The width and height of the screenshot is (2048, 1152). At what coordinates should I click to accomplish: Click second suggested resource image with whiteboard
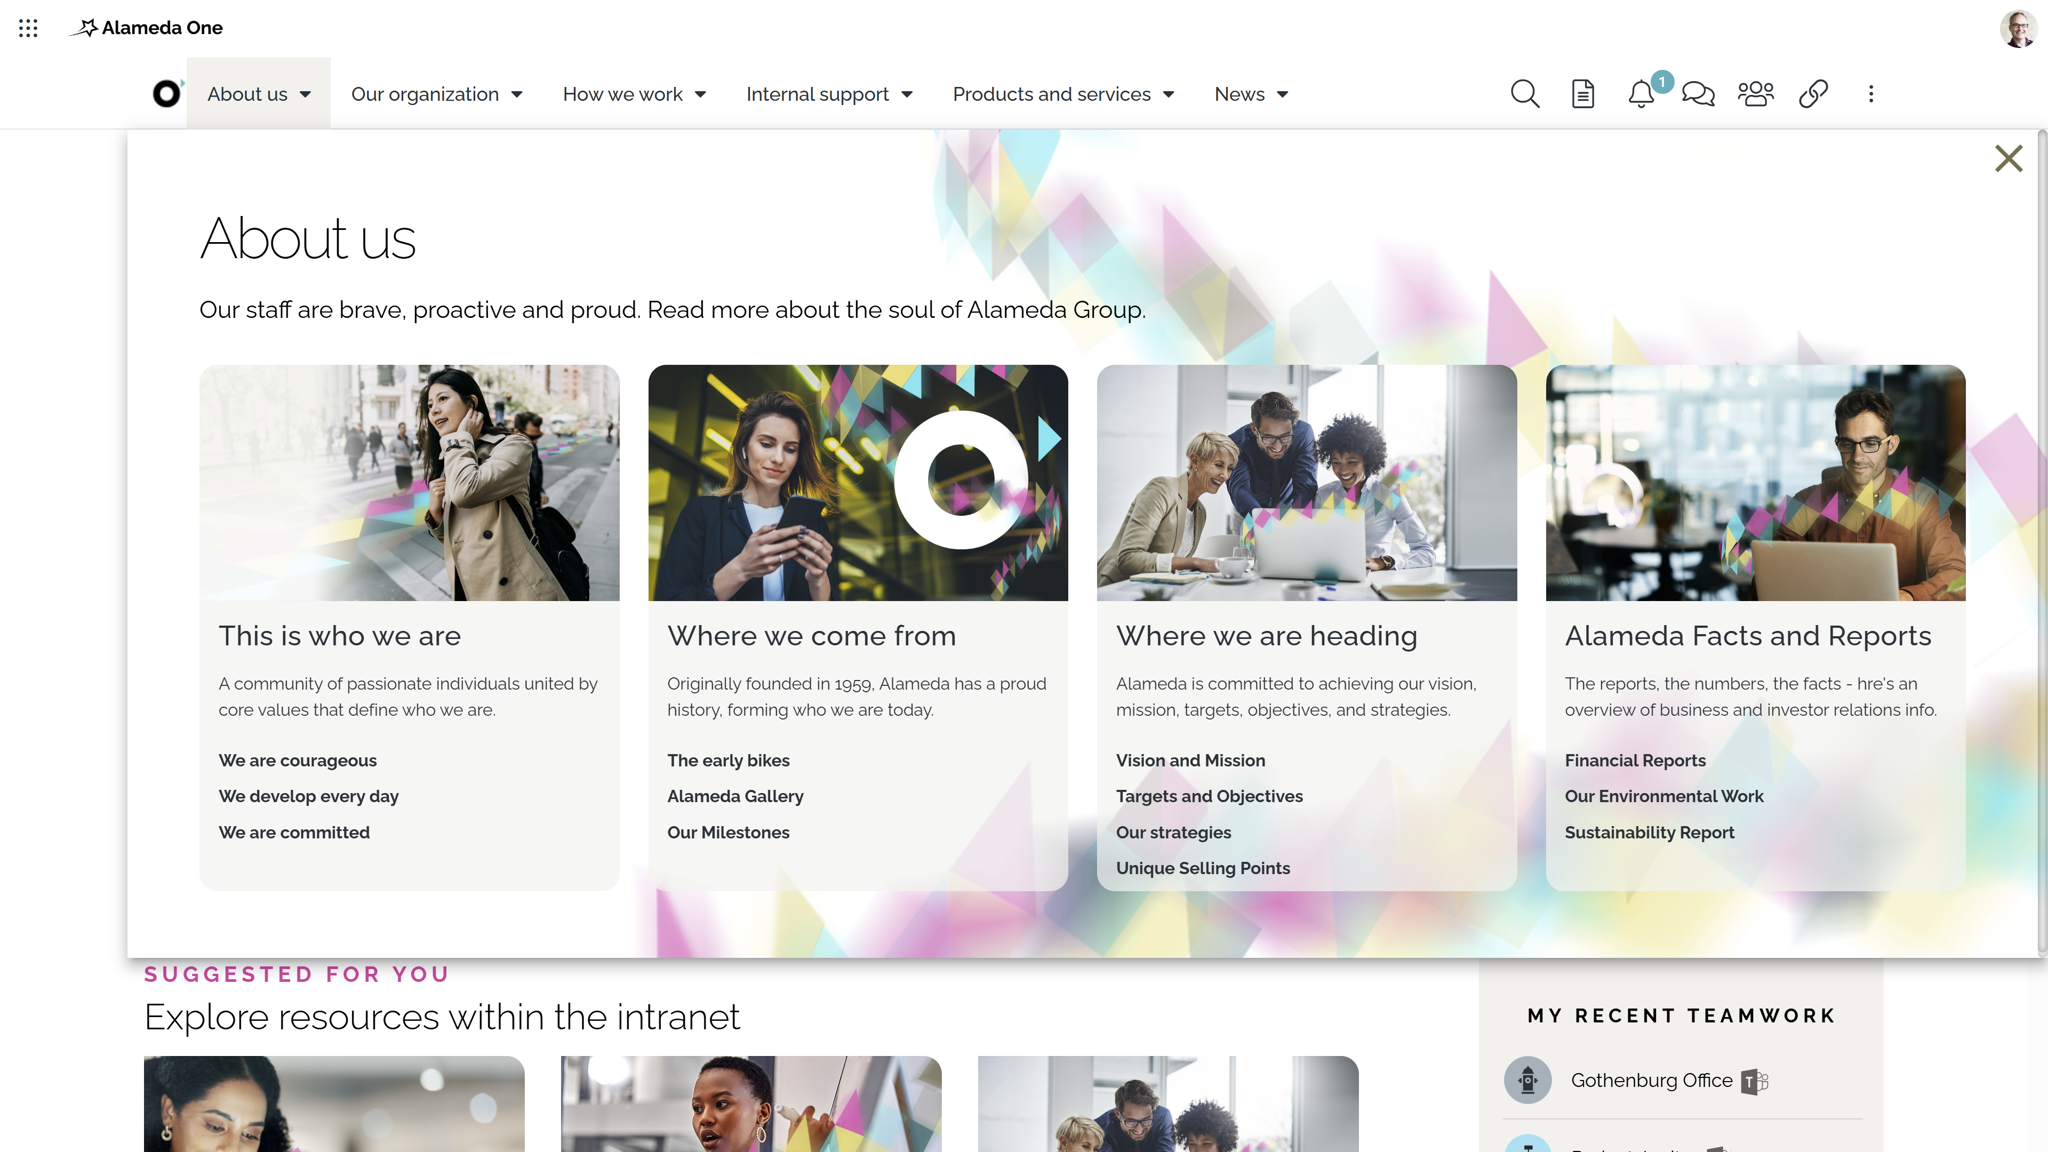tap(751, 1104)
